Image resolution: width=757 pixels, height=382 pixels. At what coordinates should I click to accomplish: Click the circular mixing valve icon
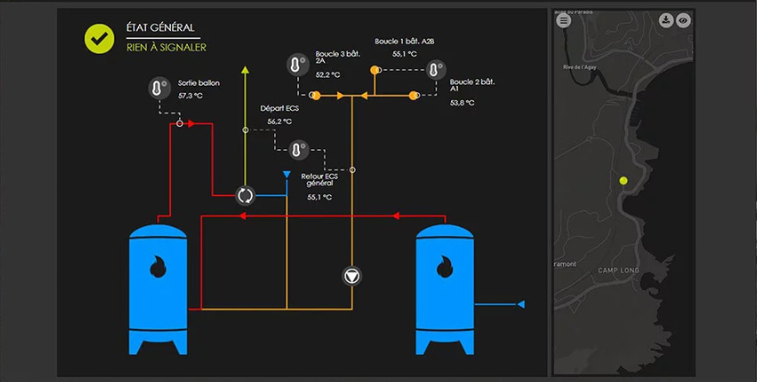click(245, 196)
